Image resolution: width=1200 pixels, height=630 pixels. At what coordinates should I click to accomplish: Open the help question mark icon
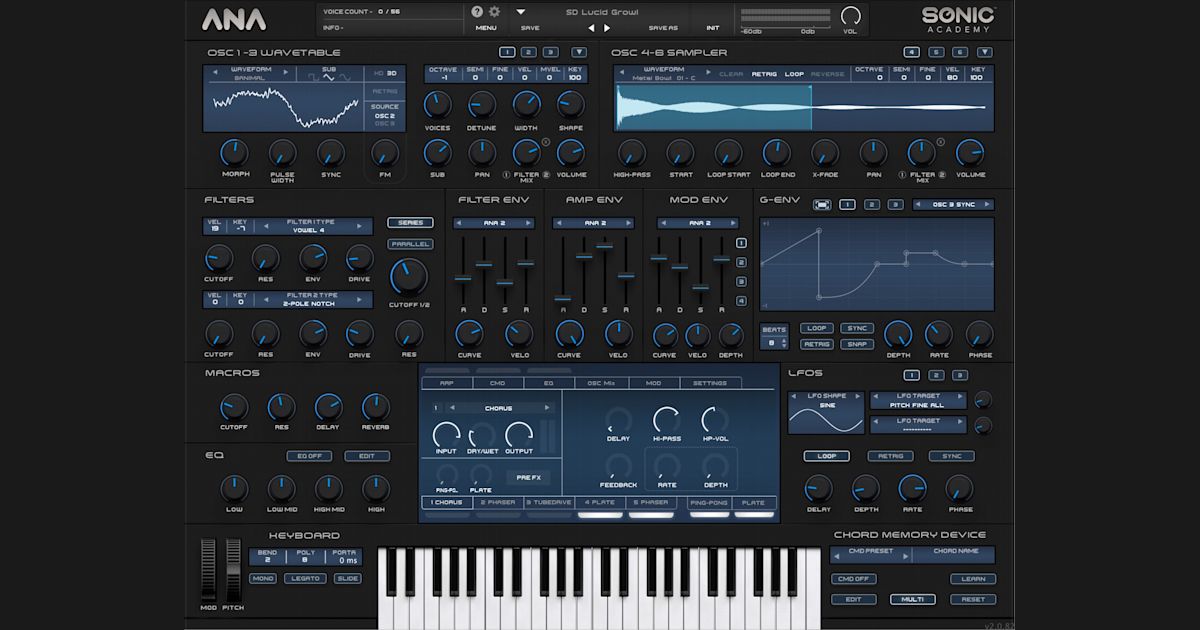pos(477,11)
